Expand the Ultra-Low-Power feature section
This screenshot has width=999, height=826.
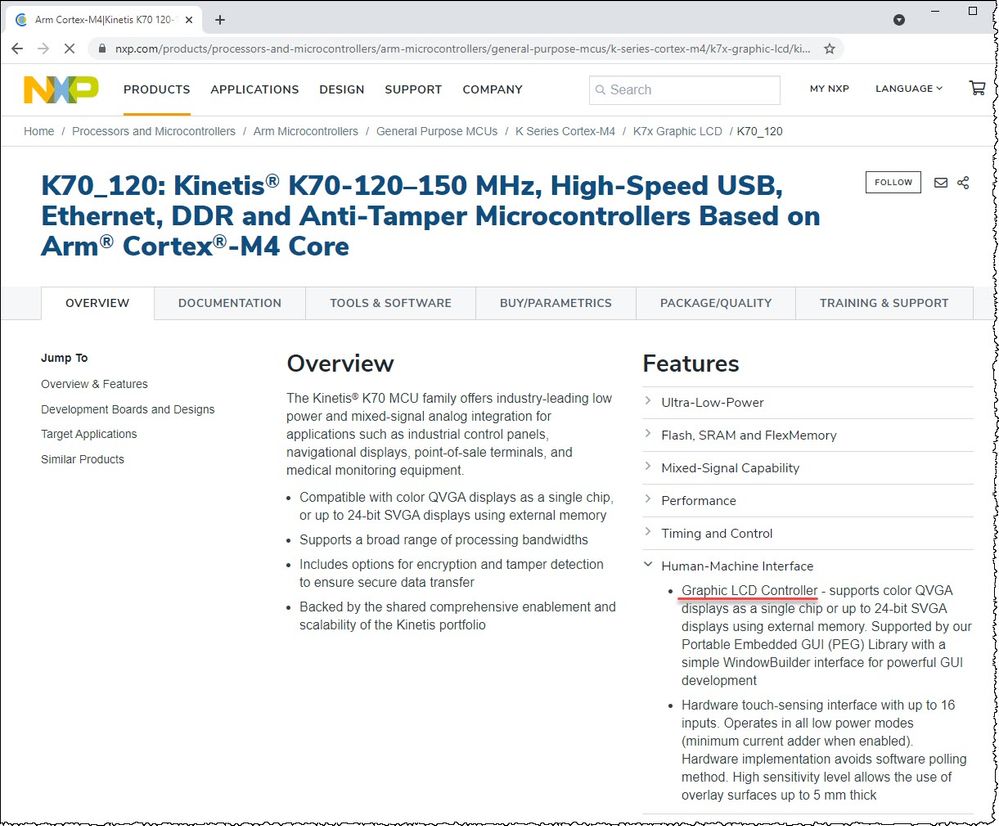coord(808,402)
